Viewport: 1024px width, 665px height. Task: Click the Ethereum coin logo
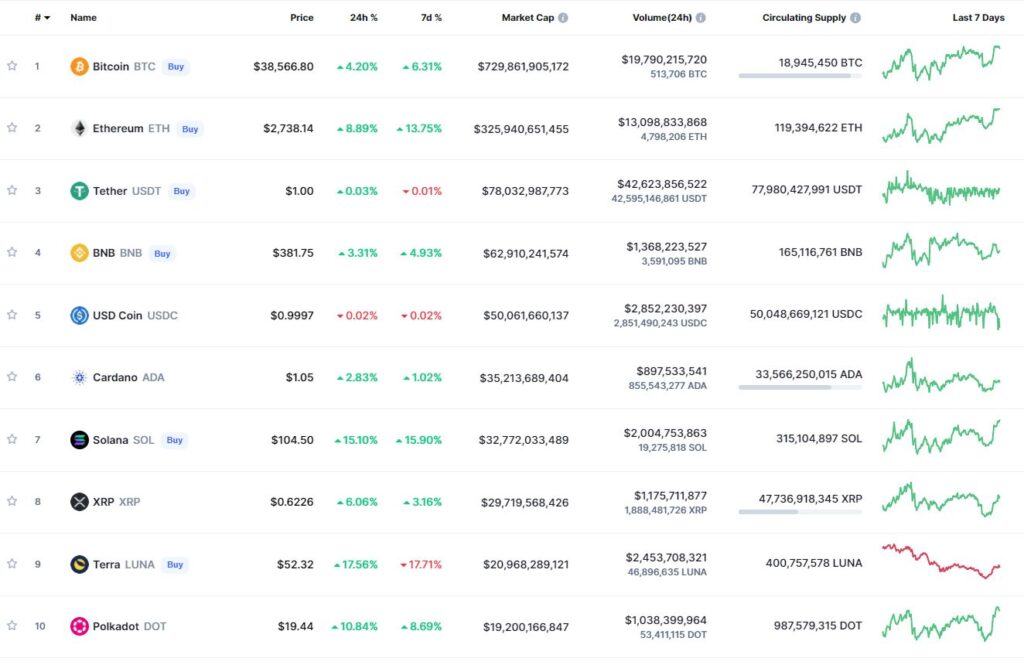pyautogui.click(x=79, y=128)
